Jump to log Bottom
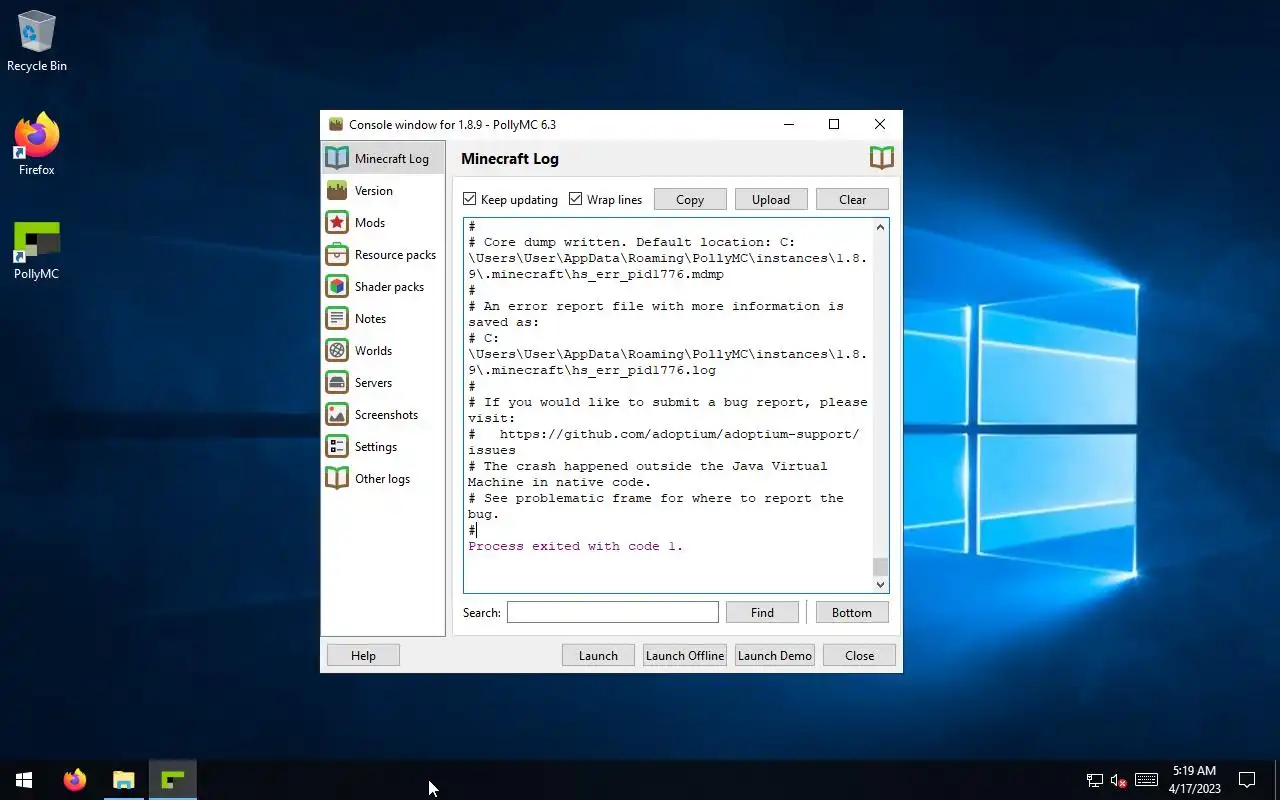The image size is (1280, 800). click(x=852, y=612)
